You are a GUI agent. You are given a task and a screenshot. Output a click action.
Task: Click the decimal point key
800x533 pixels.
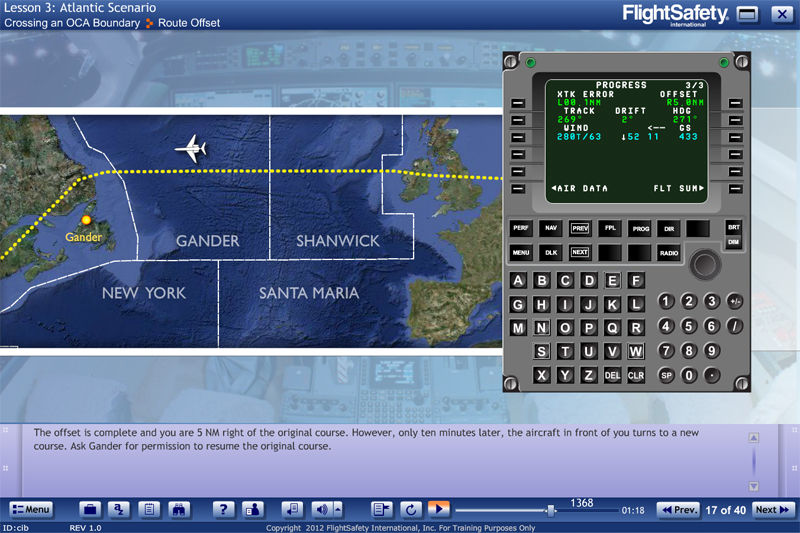tap(712, 375)
